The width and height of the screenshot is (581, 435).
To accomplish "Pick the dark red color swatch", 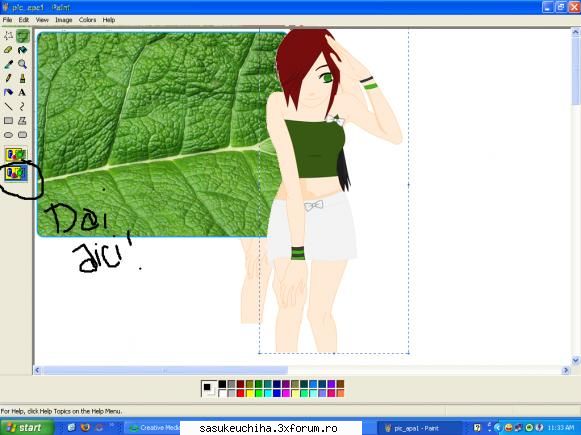I will tap(240, 384).
